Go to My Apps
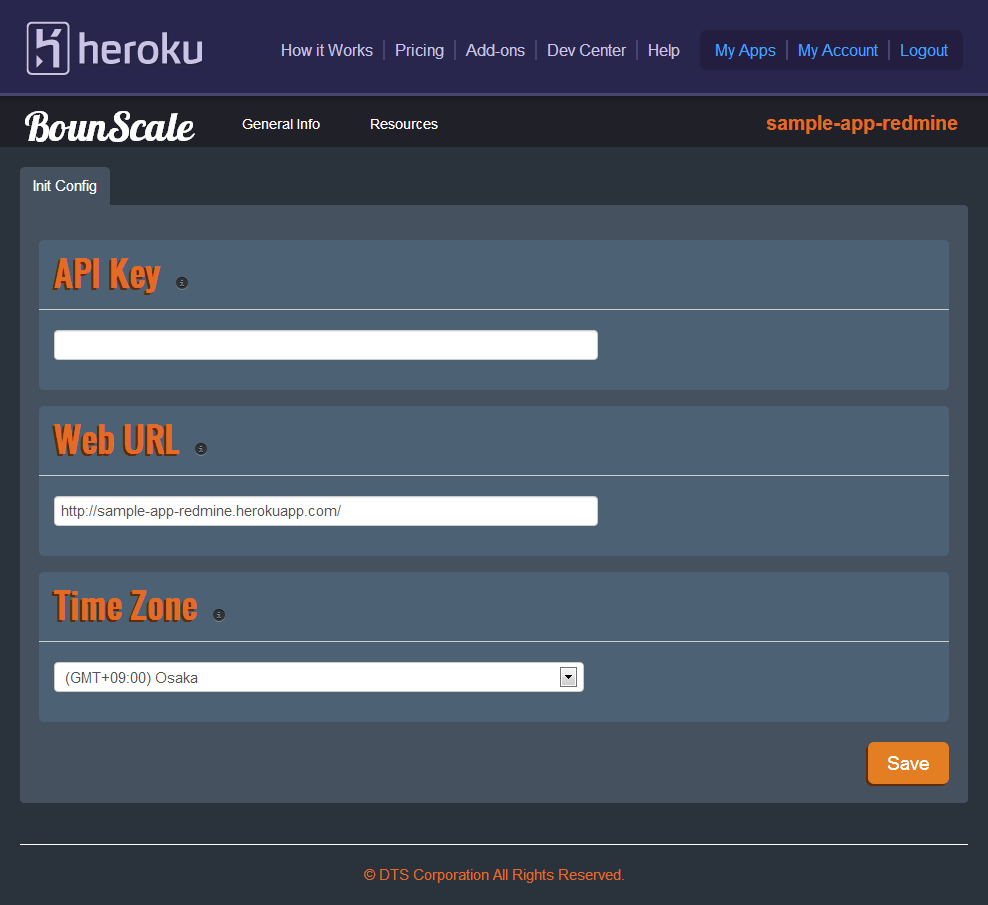The width and height of the screenshot is (988, 905). point(745,50)
